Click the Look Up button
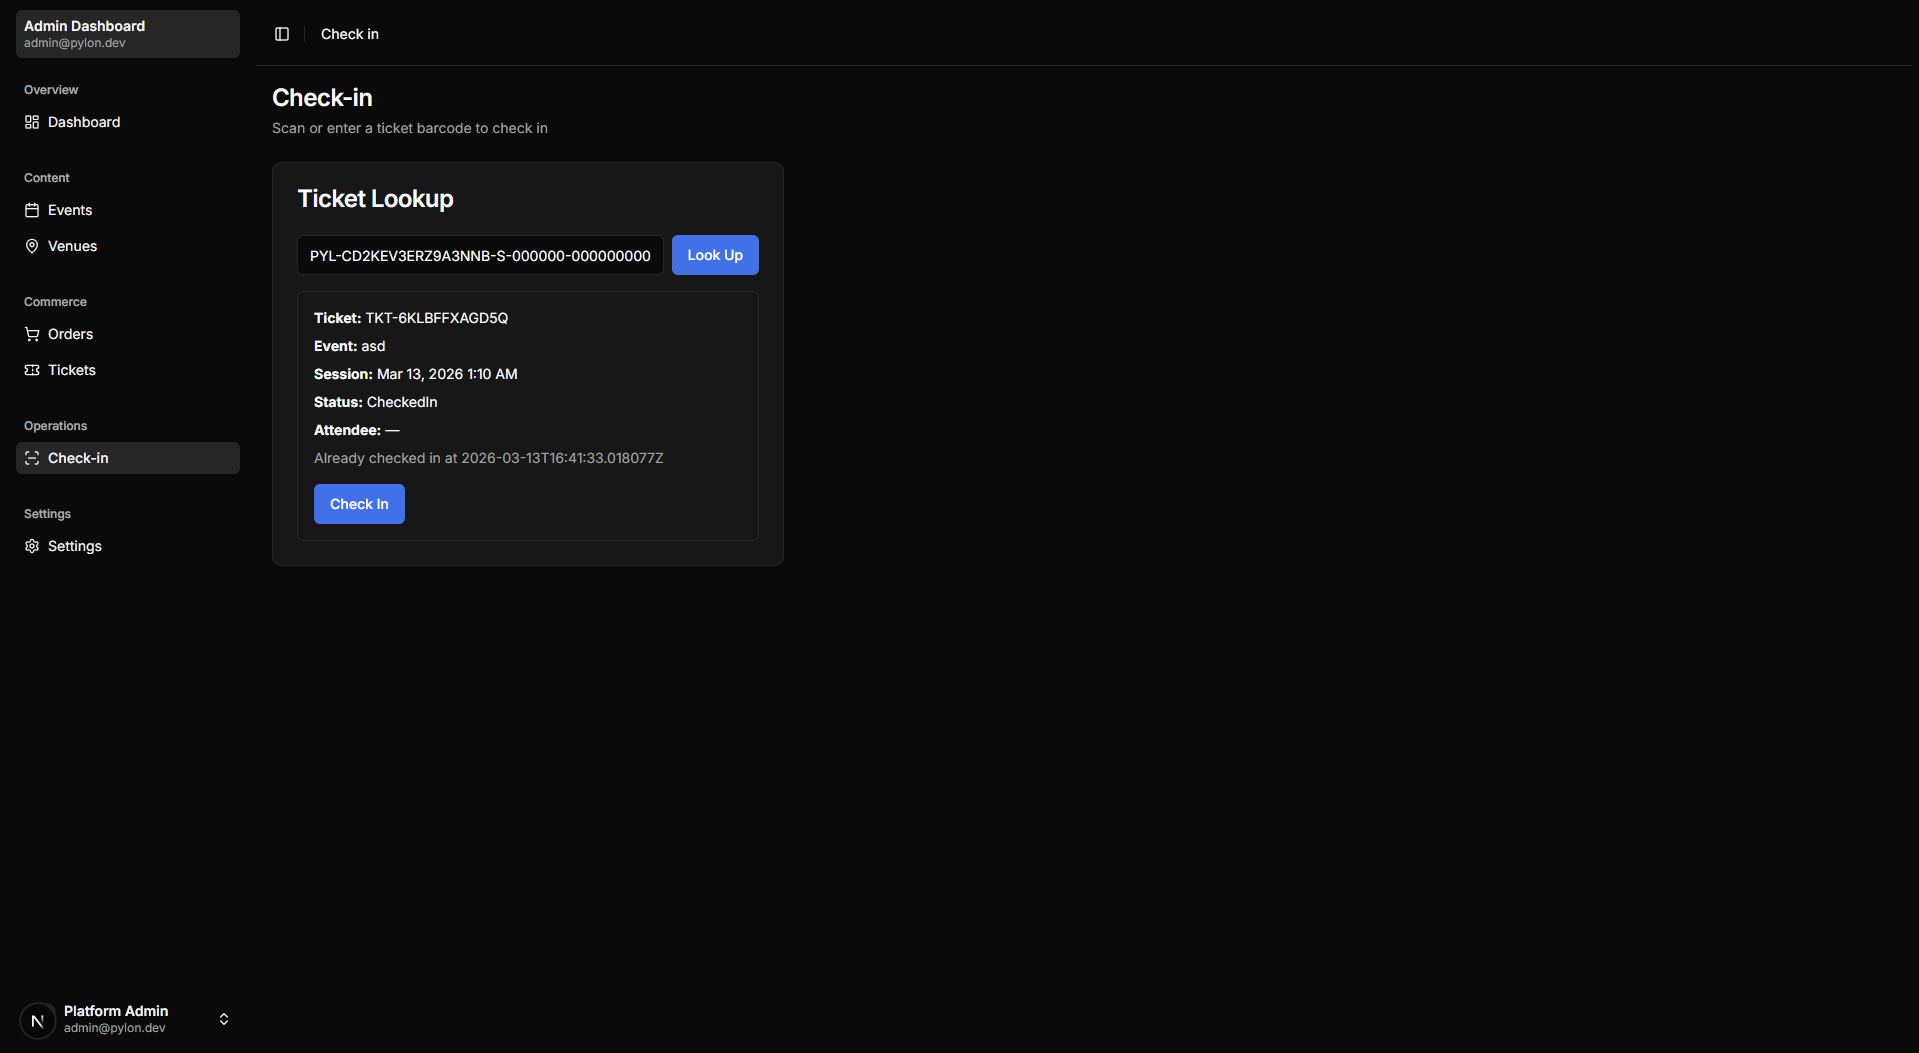This screenshot has width=1919, height=1053. (x=715, y=255)
